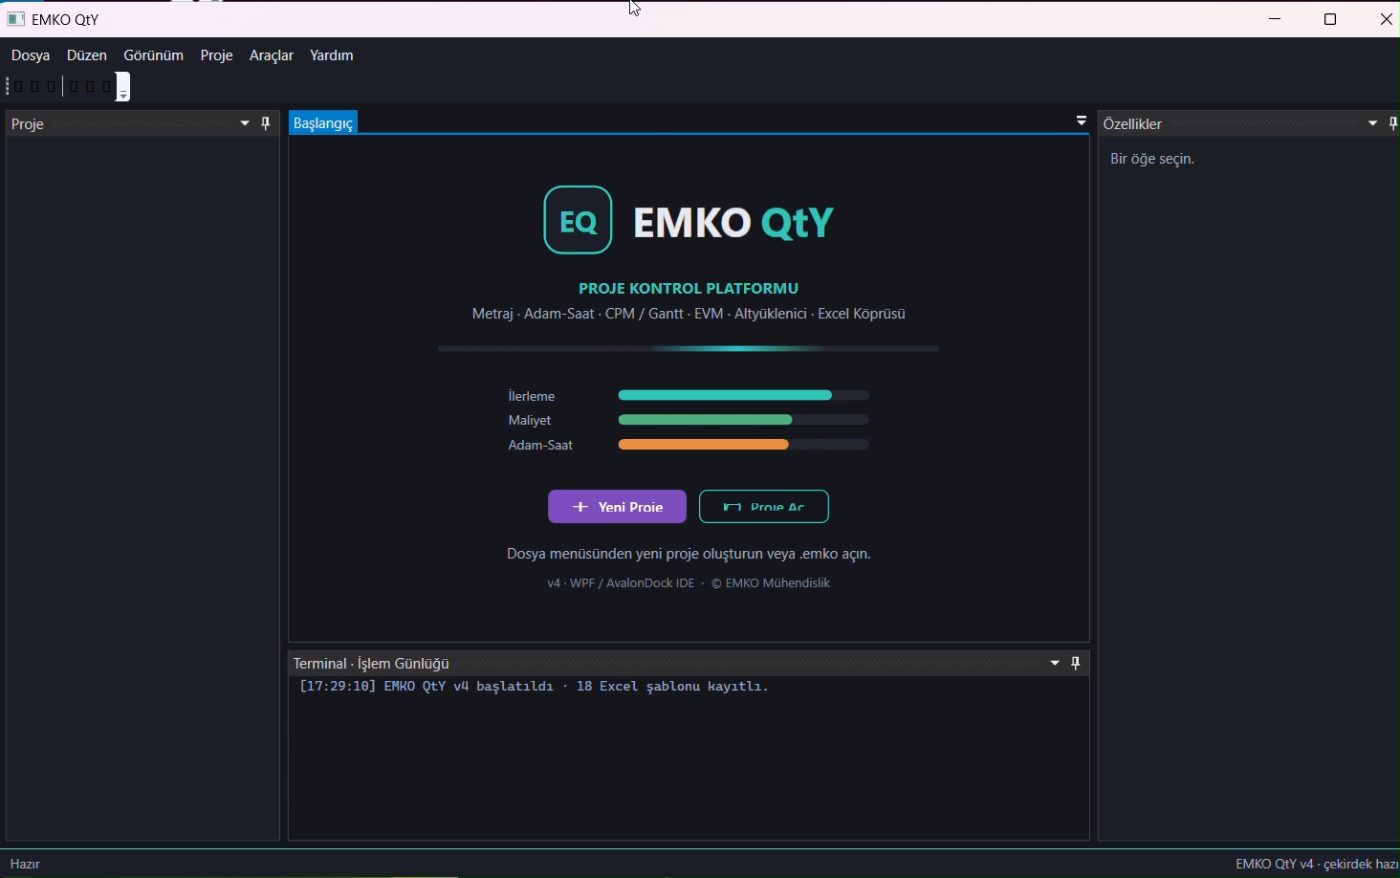1400x878 pixels.
Task: Open the Düzen menu
Action: point(87,55)
